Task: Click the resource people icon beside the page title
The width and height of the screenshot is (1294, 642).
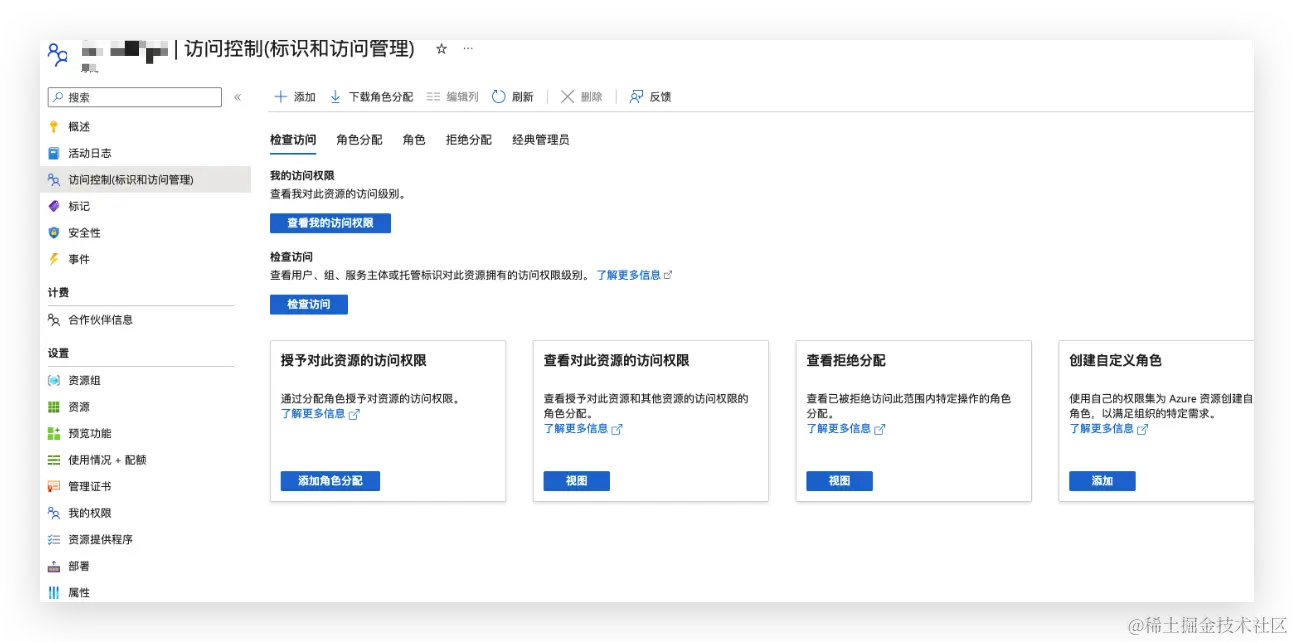Action: click(x=58, y=54)
